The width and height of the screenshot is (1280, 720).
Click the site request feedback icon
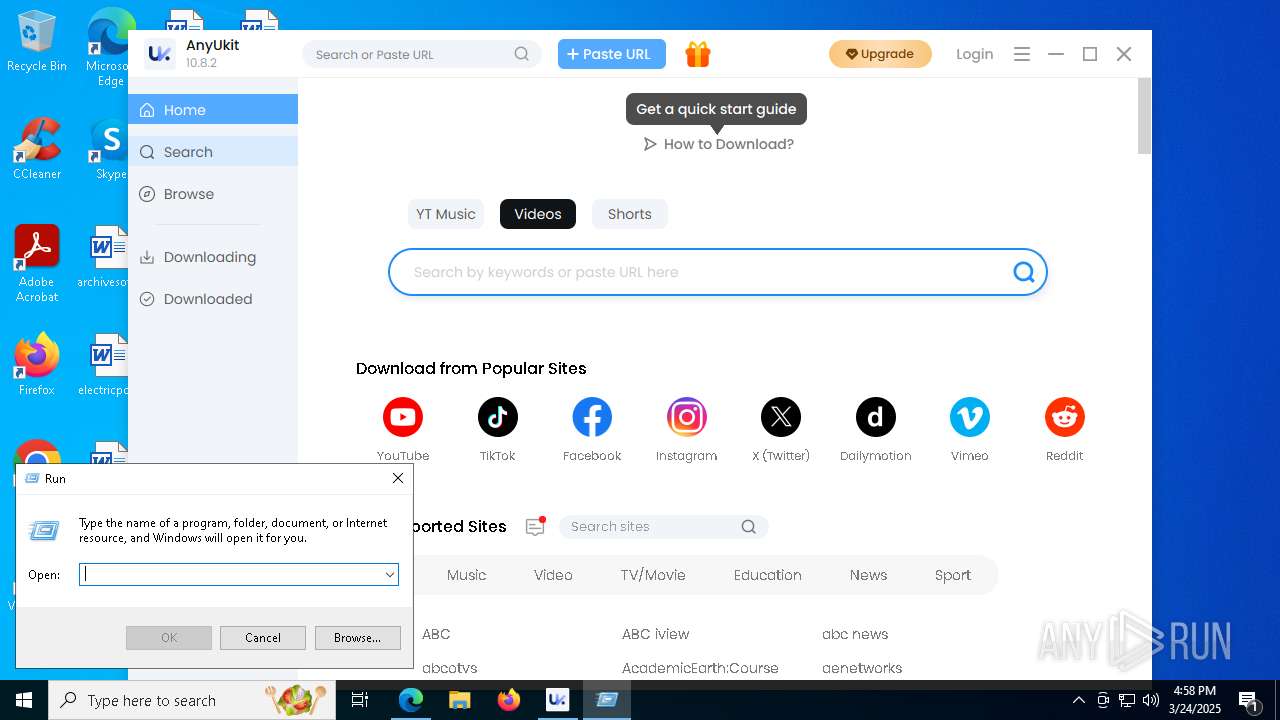[x=536, y=526]
